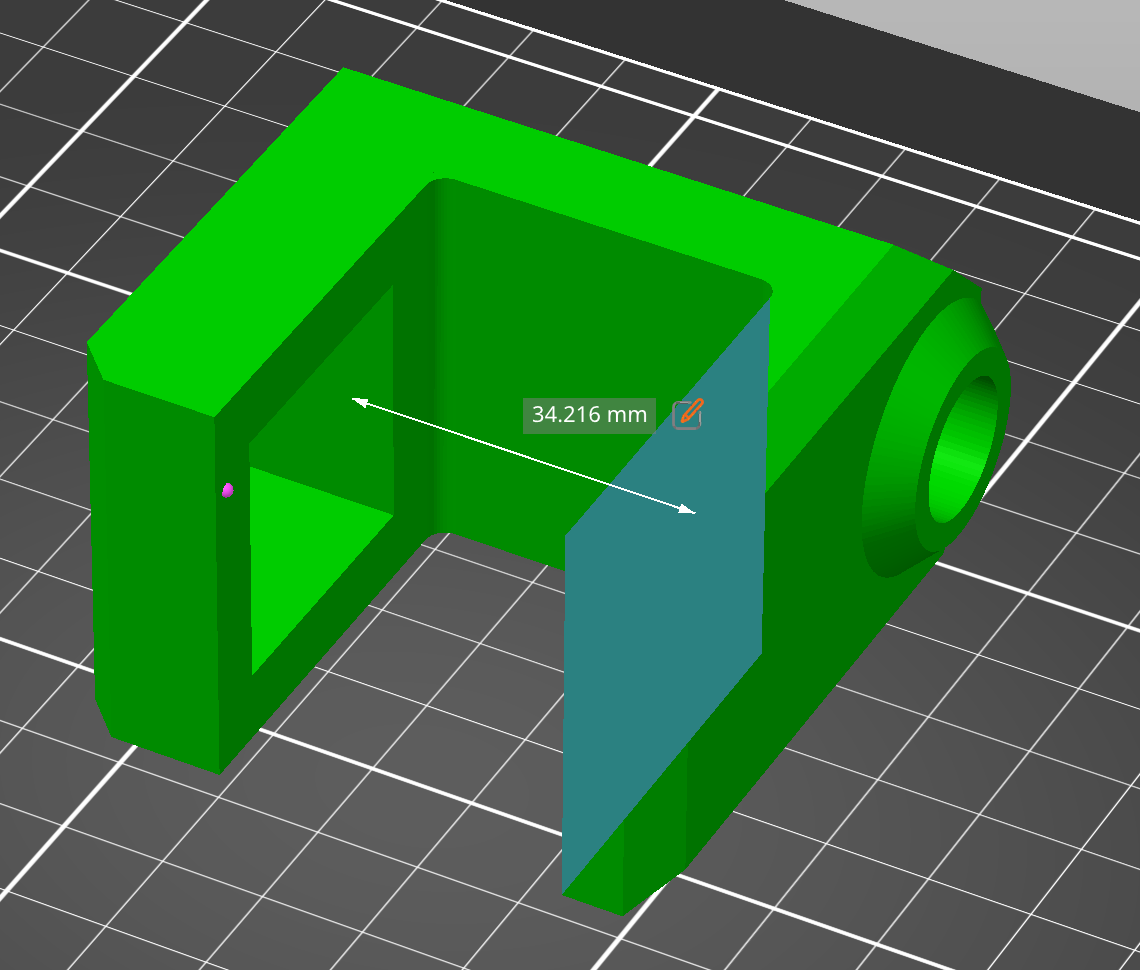1140x970 pixels.
Task: Click the cylindrical hole on the bracket
Action: point(963,449)
